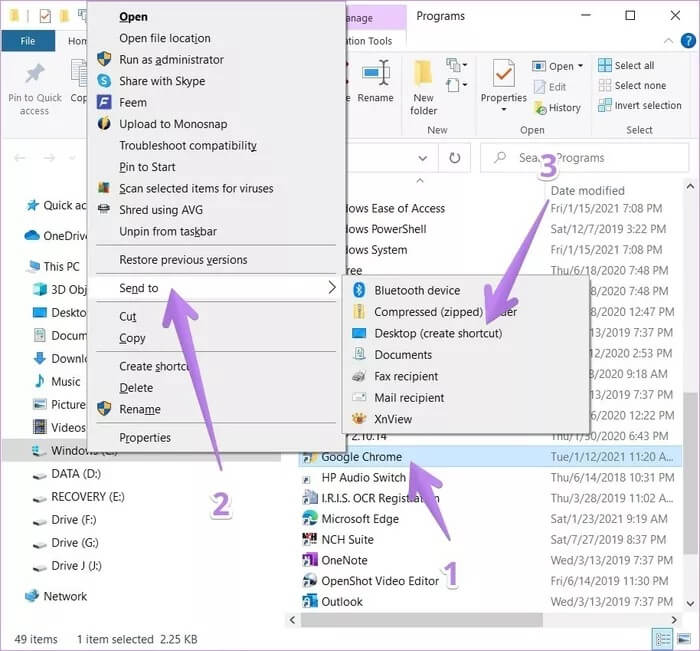Image resolution: width=700 pixels, height=651 pixels.
Task: Expand the Open button dropdown arrow
Action: tap(580, 66)
